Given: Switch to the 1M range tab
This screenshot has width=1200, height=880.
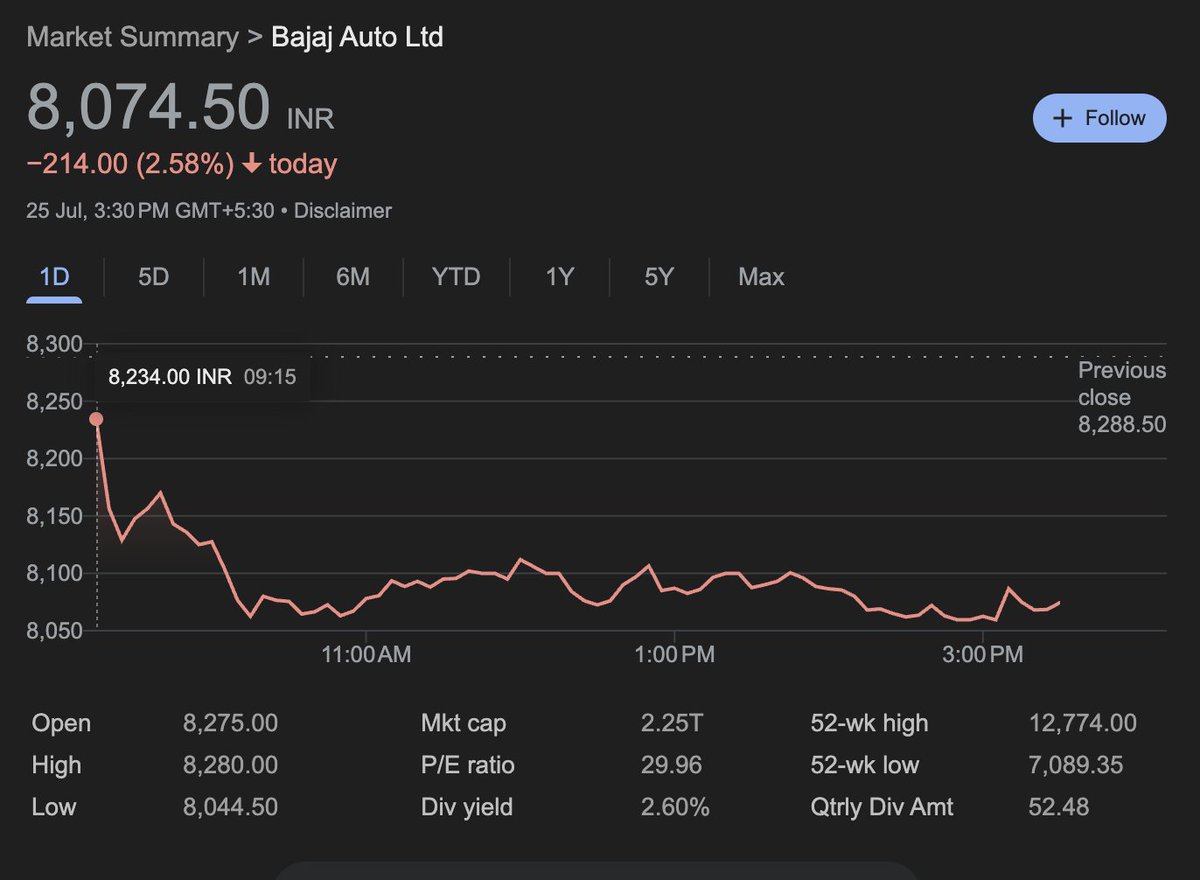Looking at the screenshot, I should [x=253, y=277].
